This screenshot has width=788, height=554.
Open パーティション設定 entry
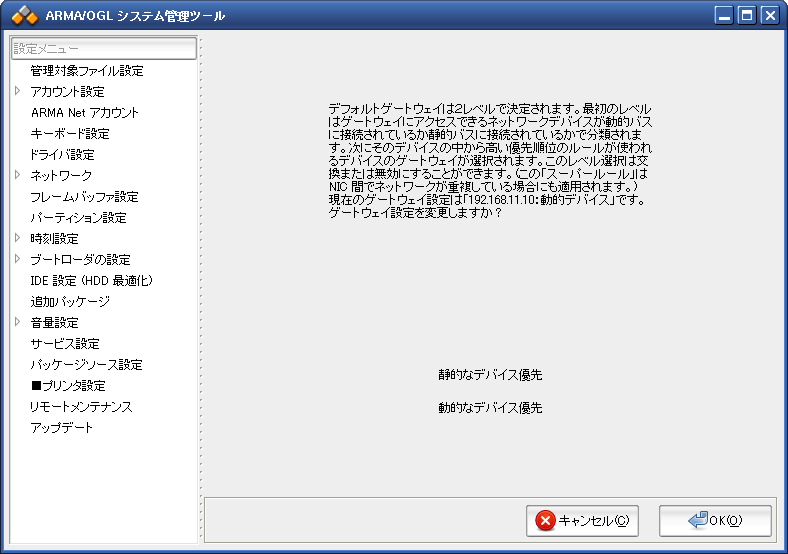[78, 218]
